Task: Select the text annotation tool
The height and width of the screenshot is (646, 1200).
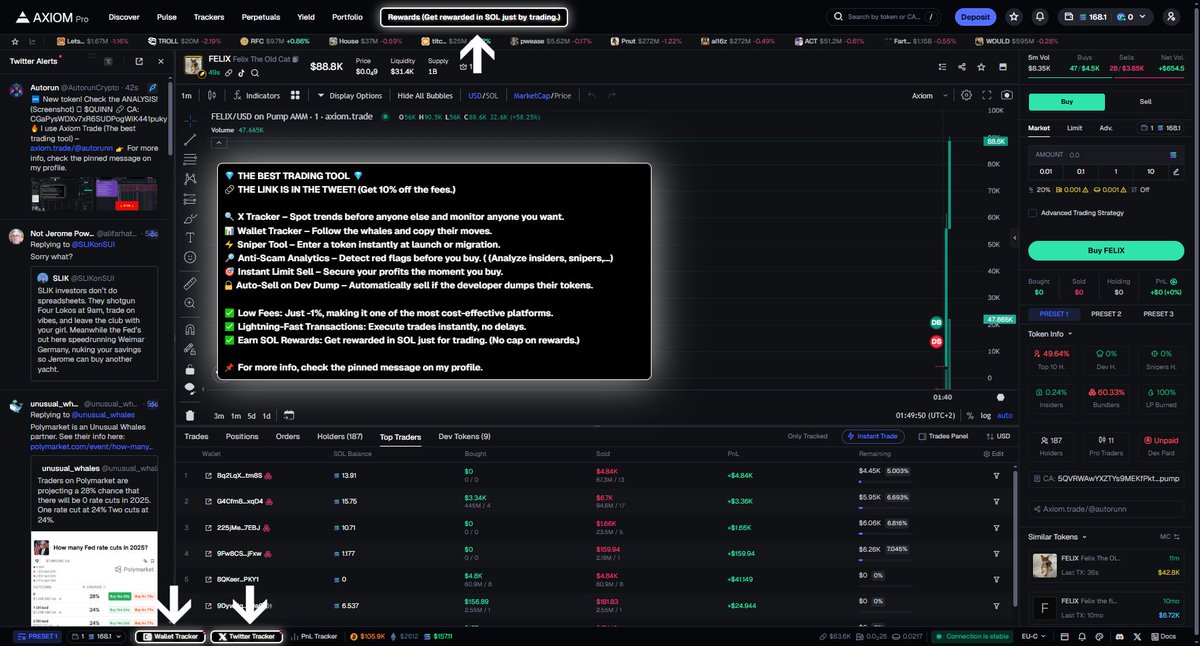Action: 190,237
